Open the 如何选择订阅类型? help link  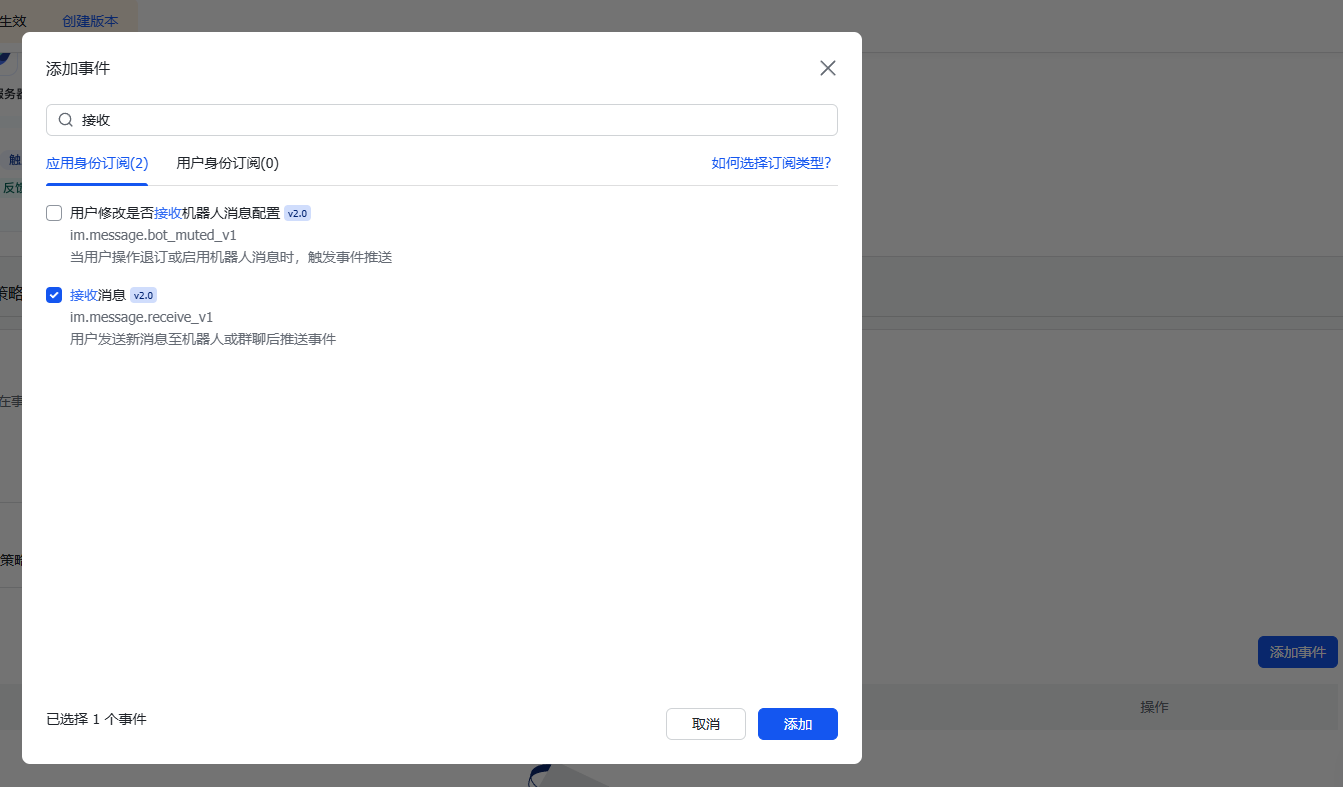pos(771,163)
